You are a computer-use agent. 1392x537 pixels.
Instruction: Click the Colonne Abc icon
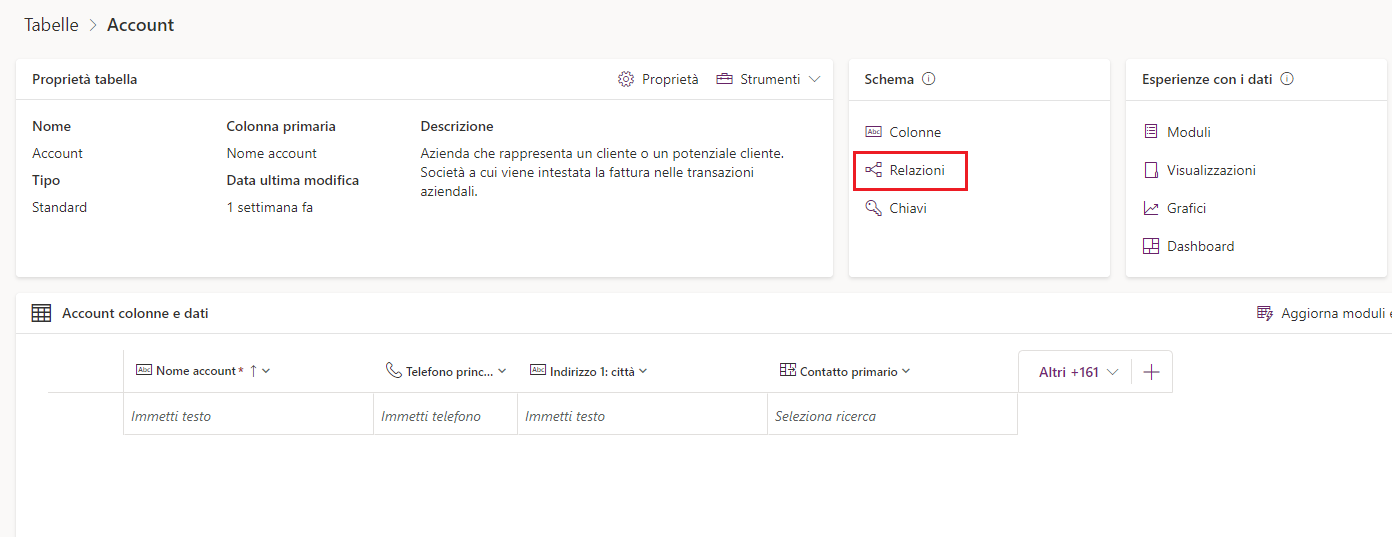[873, 132]
